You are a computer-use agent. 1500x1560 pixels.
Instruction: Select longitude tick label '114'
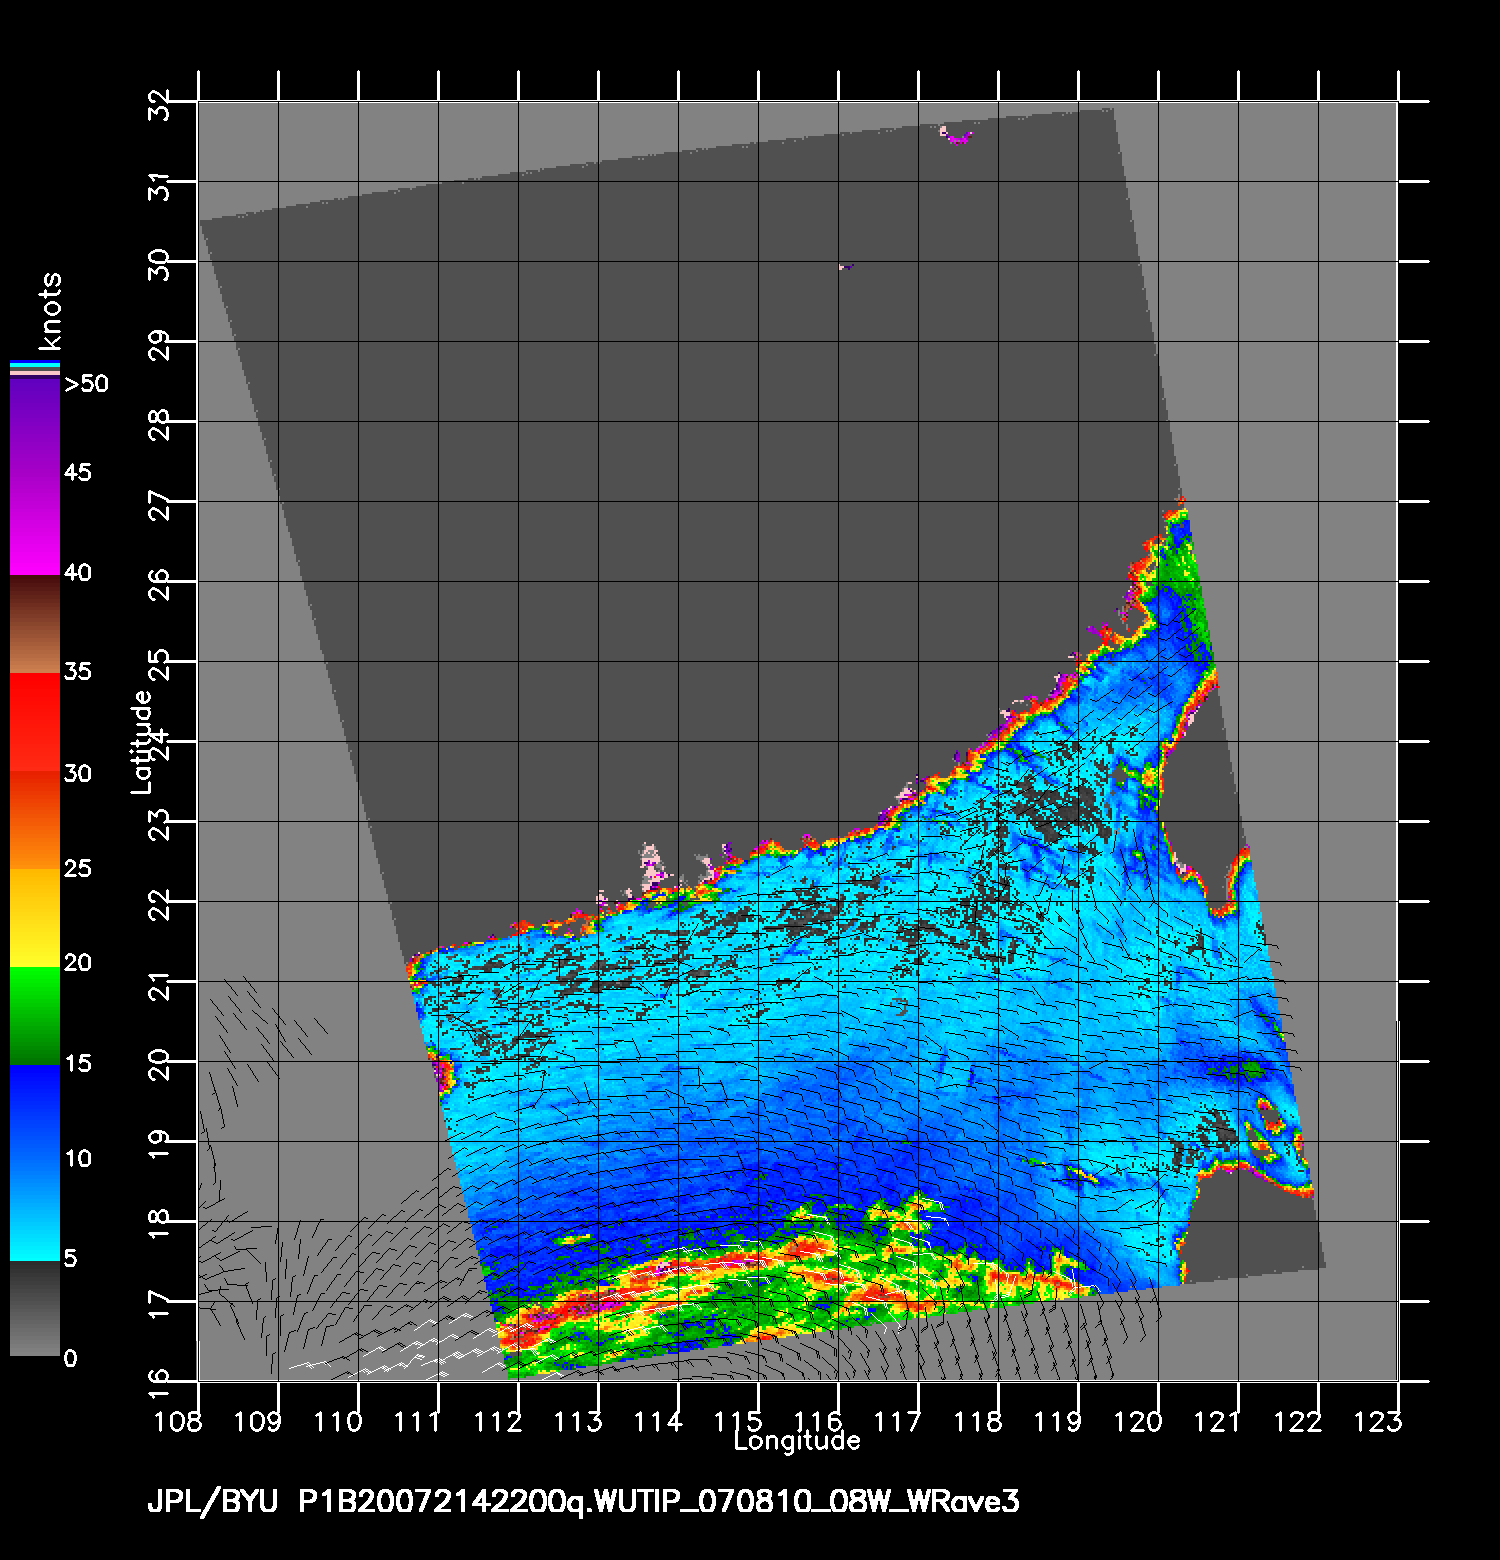click(x=658, y=1421)
